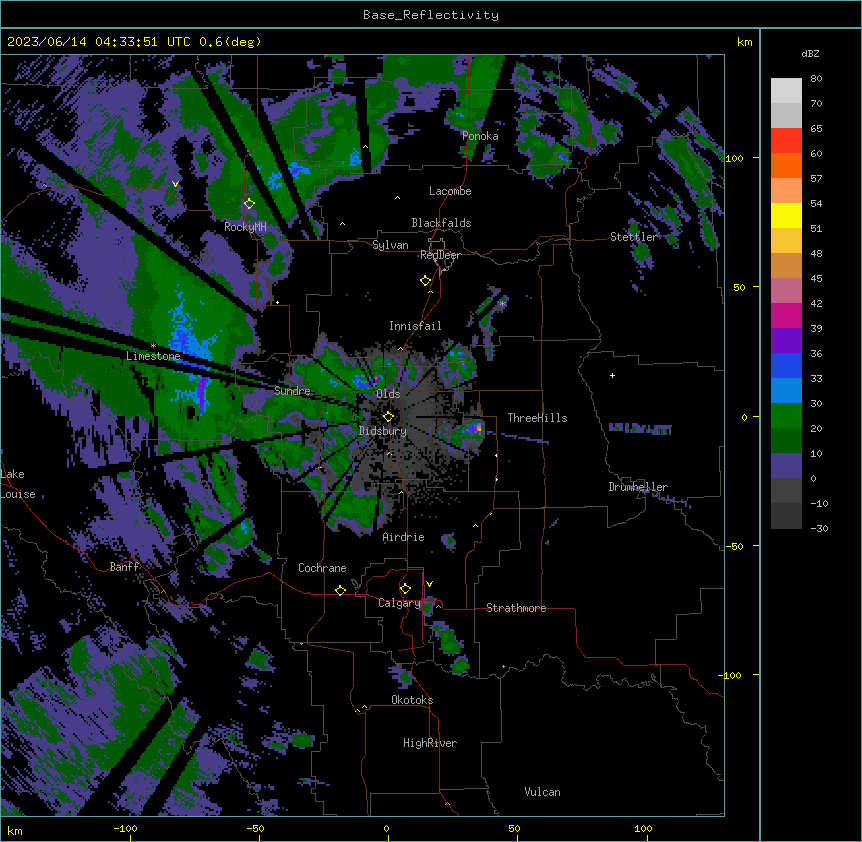
Task: Click the yellow diamond marker south of RedDeer
Action: [x=425, y=281]
